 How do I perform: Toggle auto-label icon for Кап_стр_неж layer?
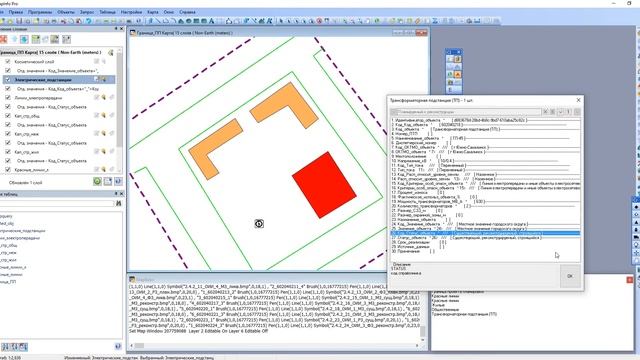tap(111, 133)
